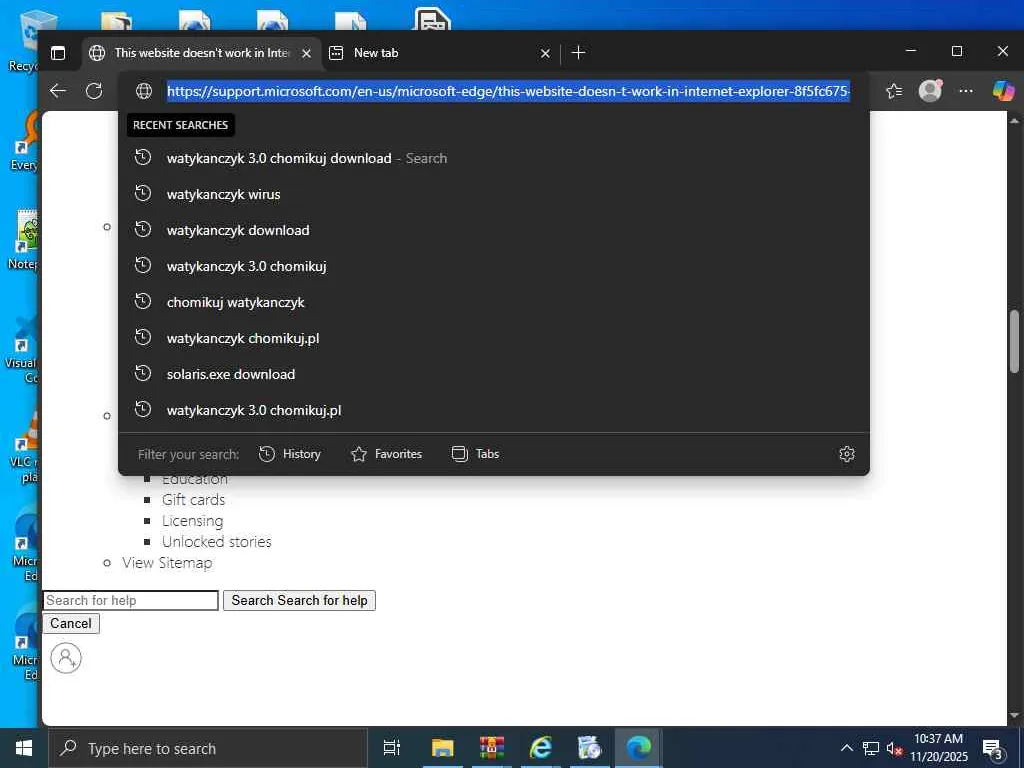Refresh the page with reload icon
Image resolution: width=1024 pixels, height=768 pixels.
coord(94,91)
